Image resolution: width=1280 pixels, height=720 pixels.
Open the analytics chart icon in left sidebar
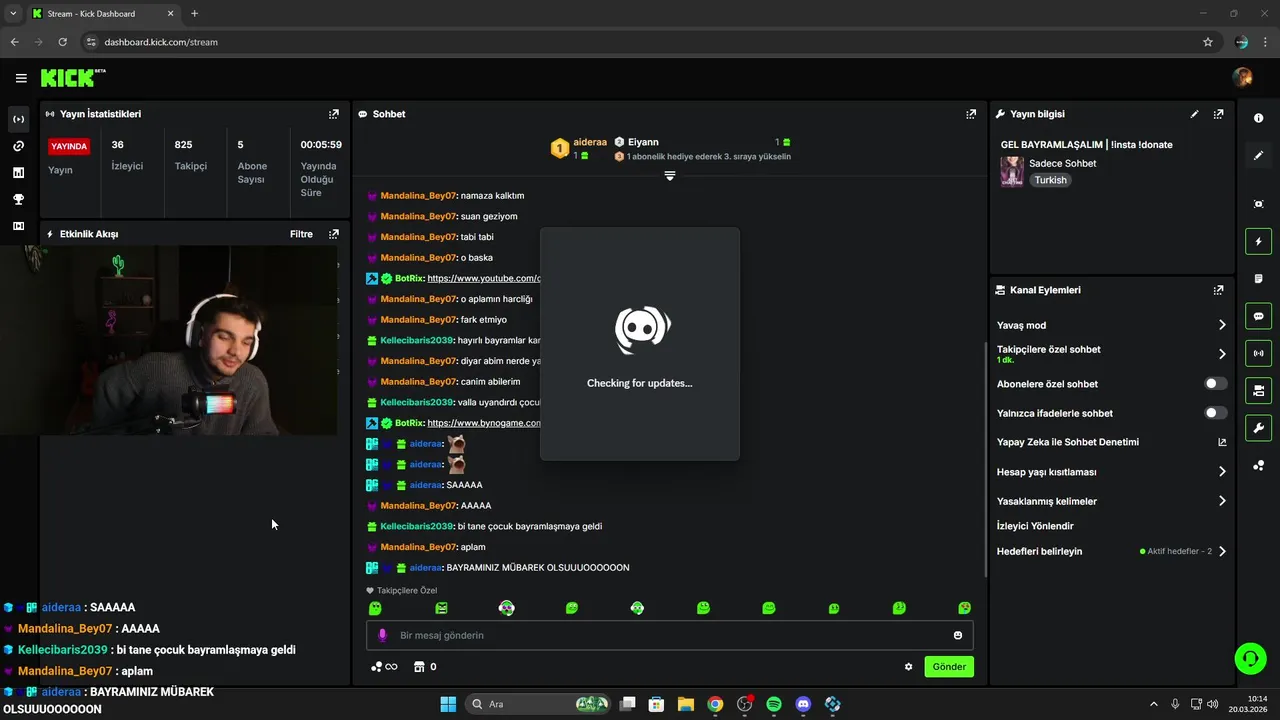point(18,172)
